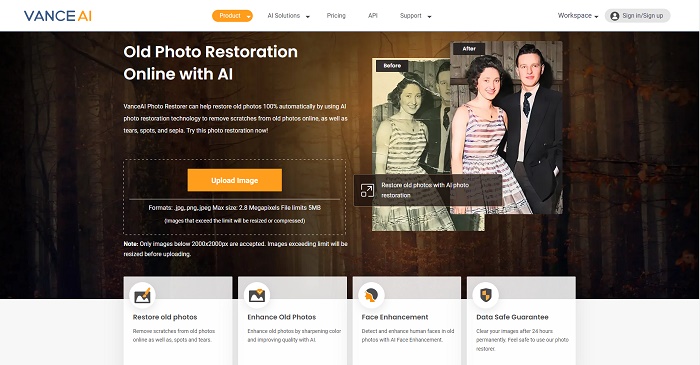Click the VanceAI logo

(58, 16)
